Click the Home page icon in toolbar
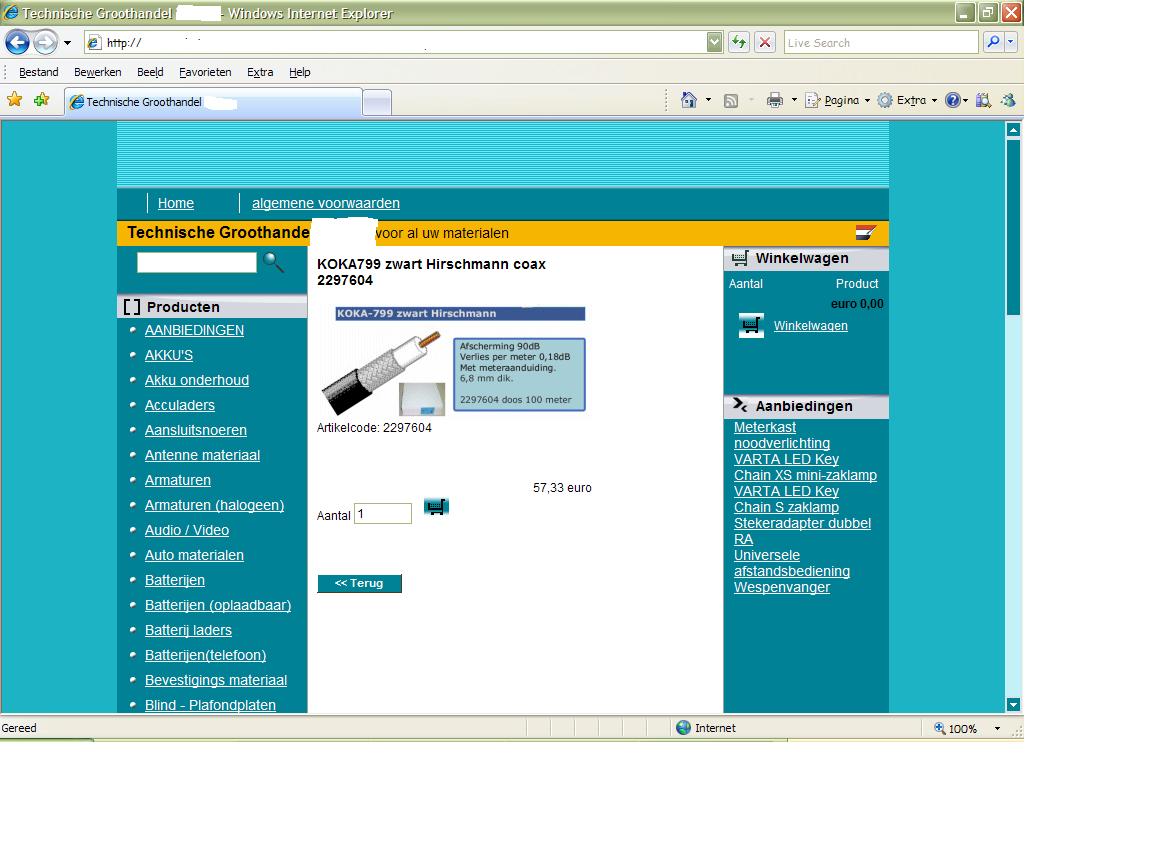This screenshot has width=1152, height=864. tap(688, 100)
